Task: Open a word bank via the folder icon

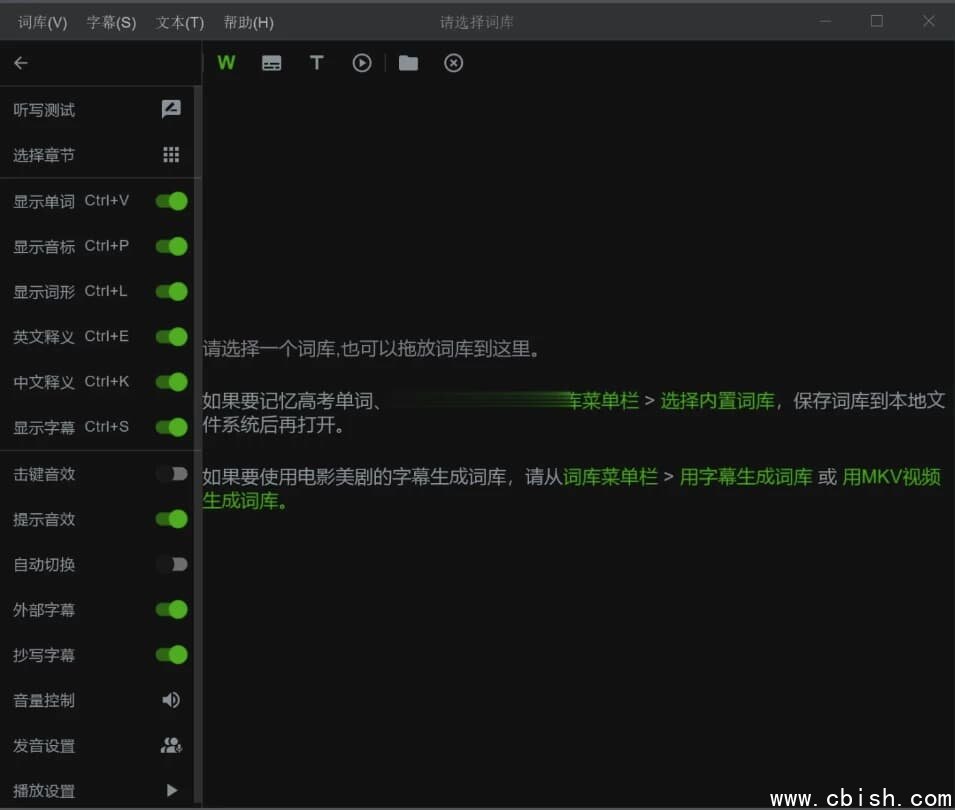Action: coord(407,62)
